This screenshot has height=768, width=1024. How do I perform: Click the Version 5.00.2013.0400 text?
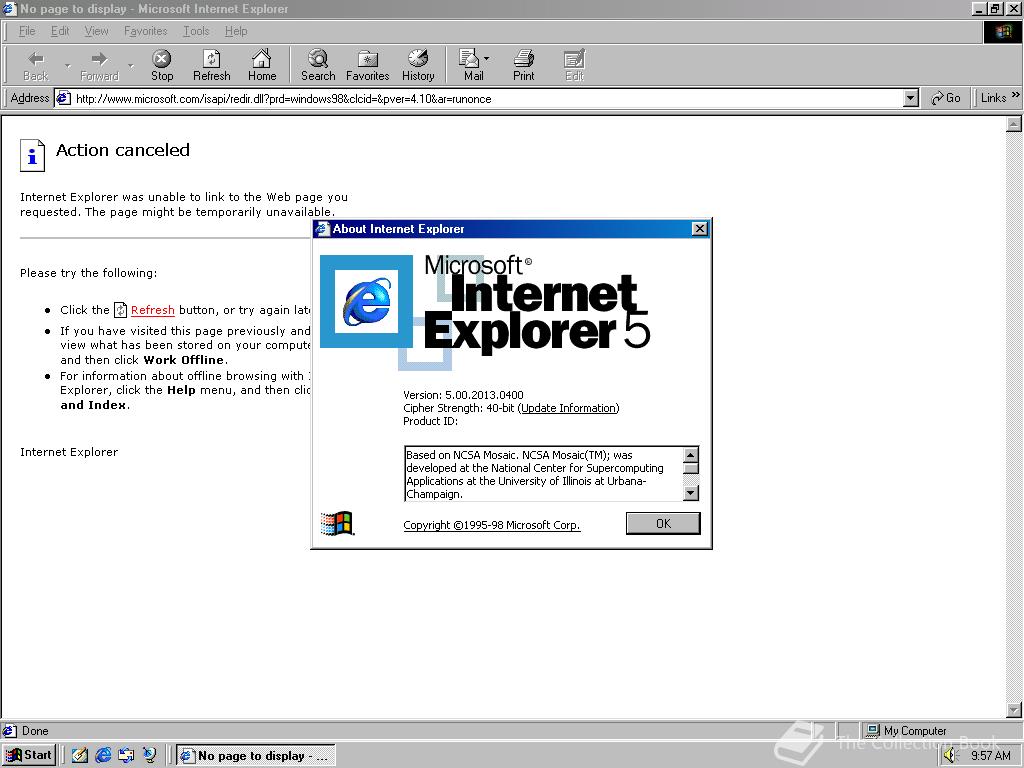point(463,395)
